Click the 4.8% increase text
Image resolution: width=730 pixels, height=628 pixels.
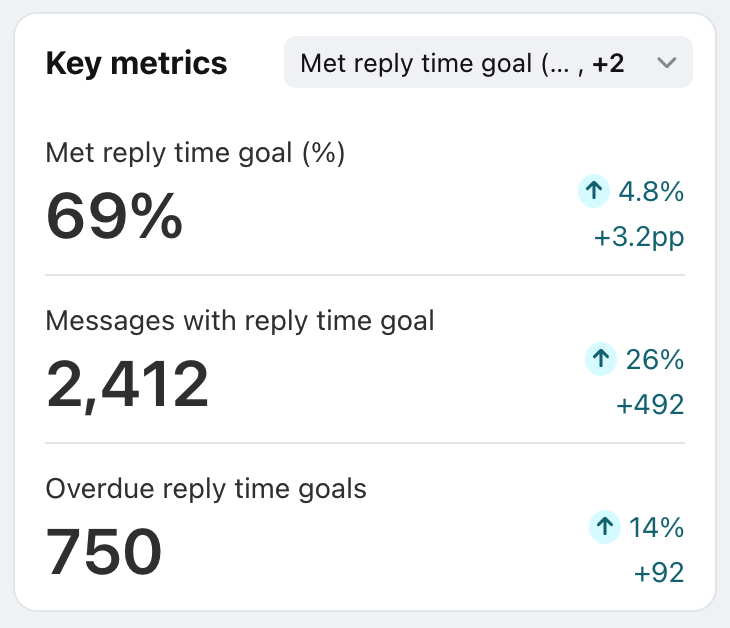(651, 191)
